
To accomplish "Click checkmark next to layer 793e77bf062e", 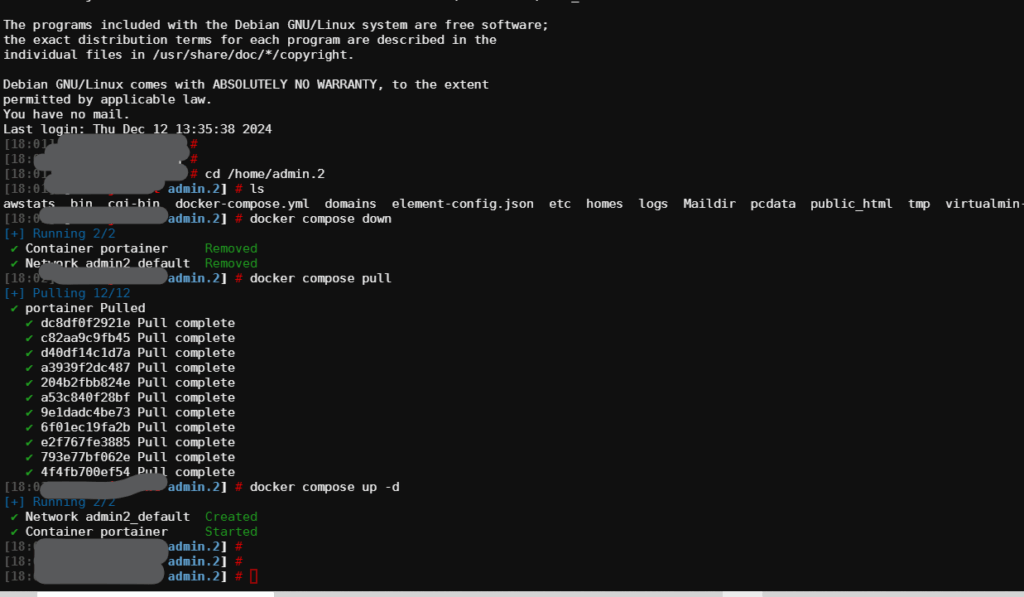I will 30,457.
